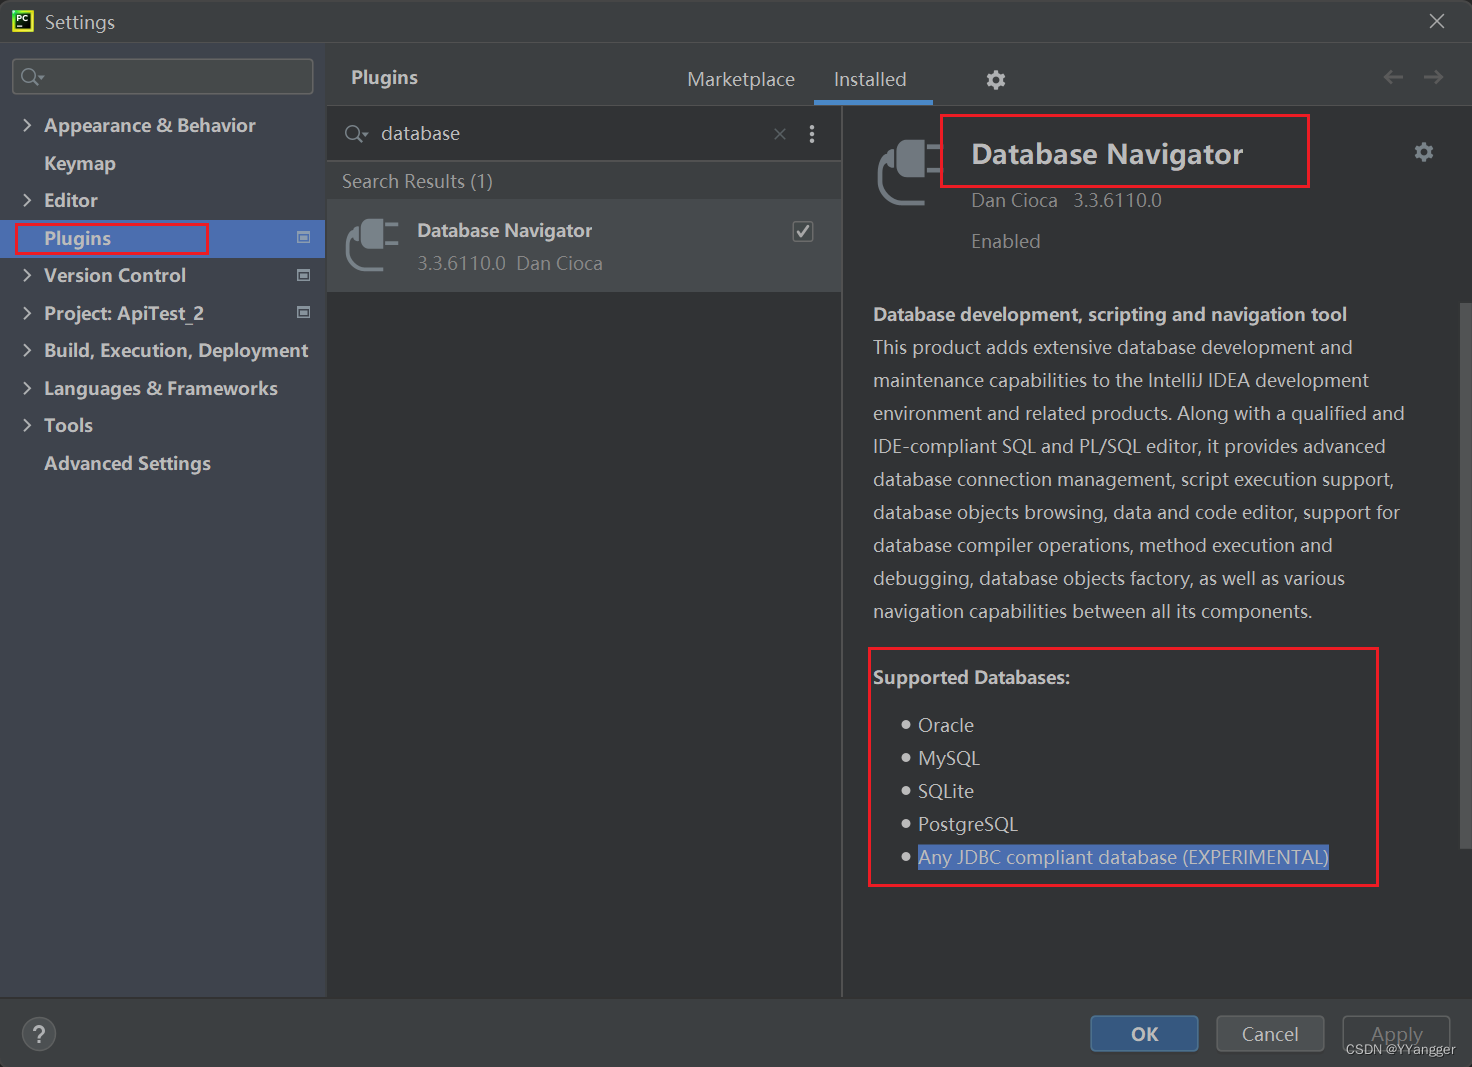Open Tools settings category

coord(68,425)
